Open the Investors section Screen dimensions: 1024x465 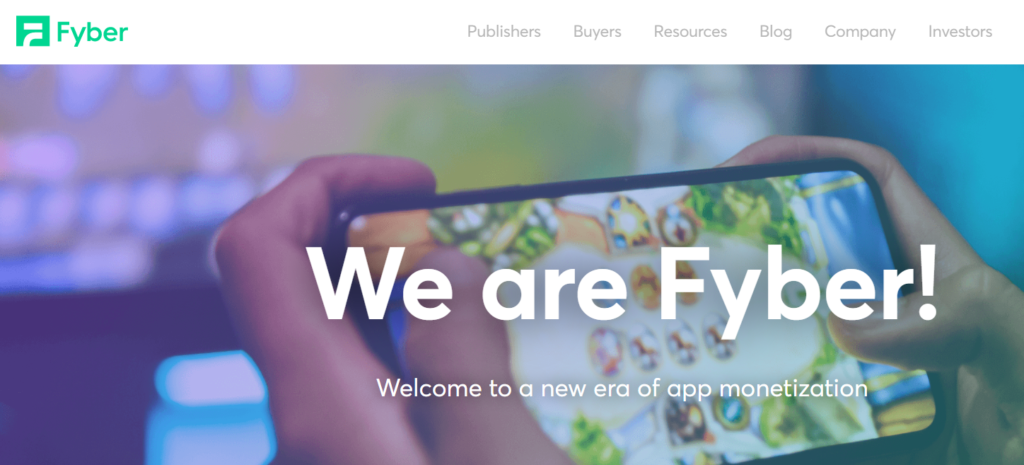point(960,31)
